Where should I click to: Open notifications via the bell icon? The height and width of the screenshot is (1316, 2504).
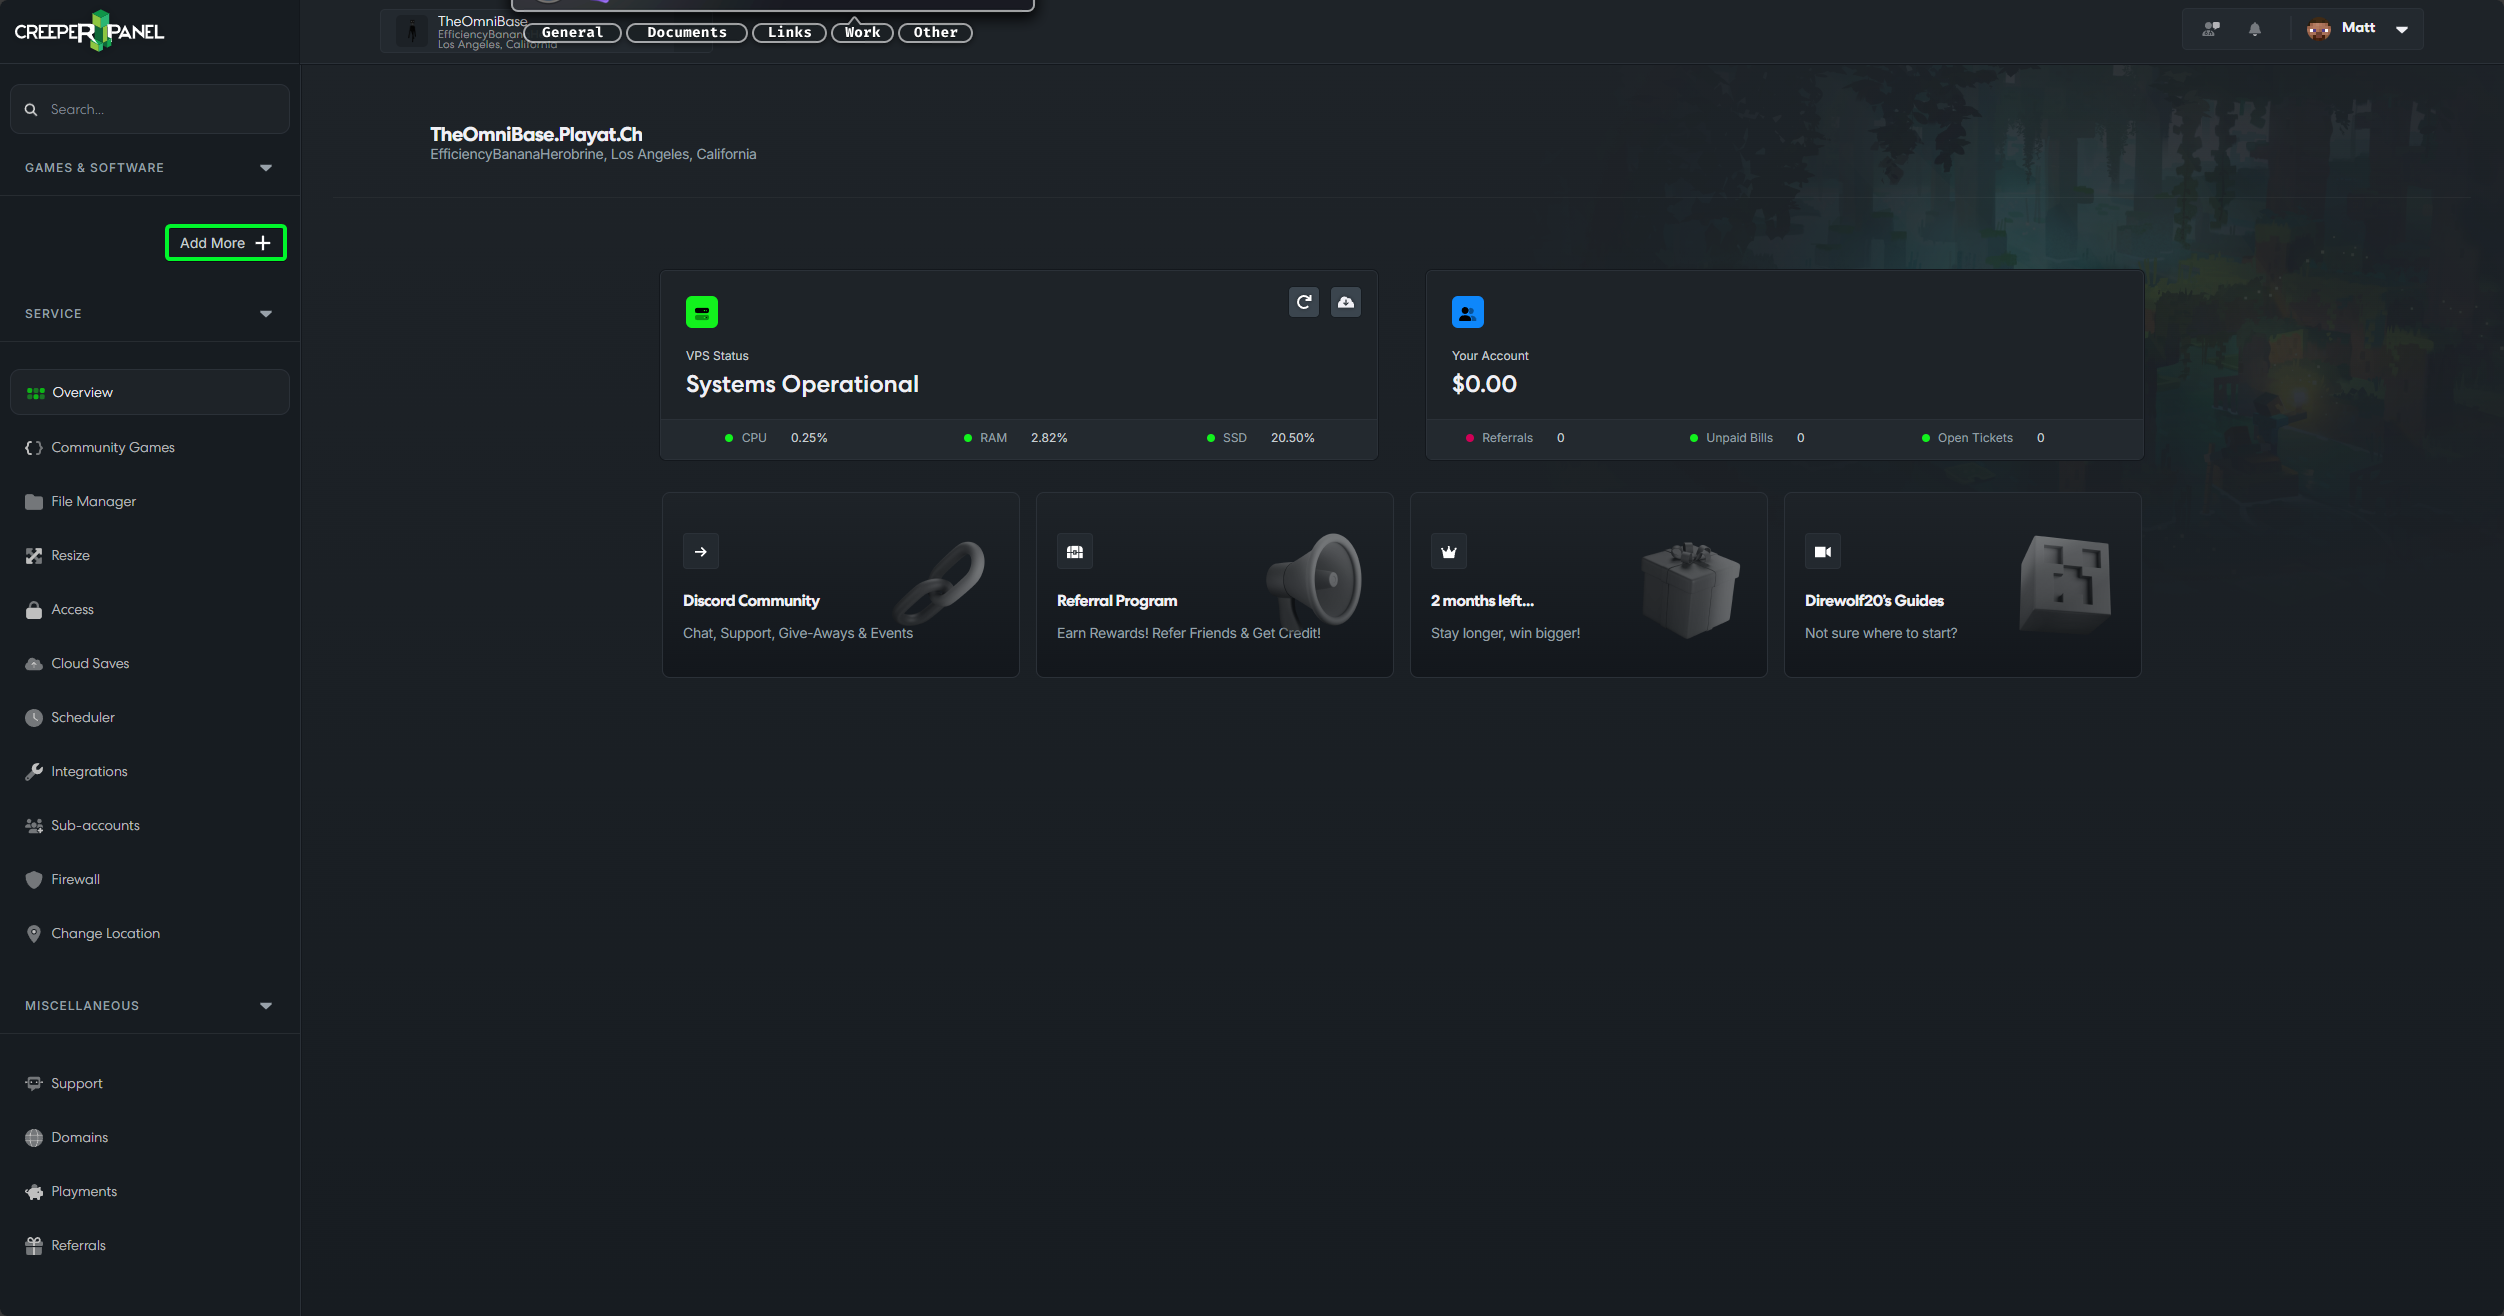pyautogui.click(x=2255, y=29)
